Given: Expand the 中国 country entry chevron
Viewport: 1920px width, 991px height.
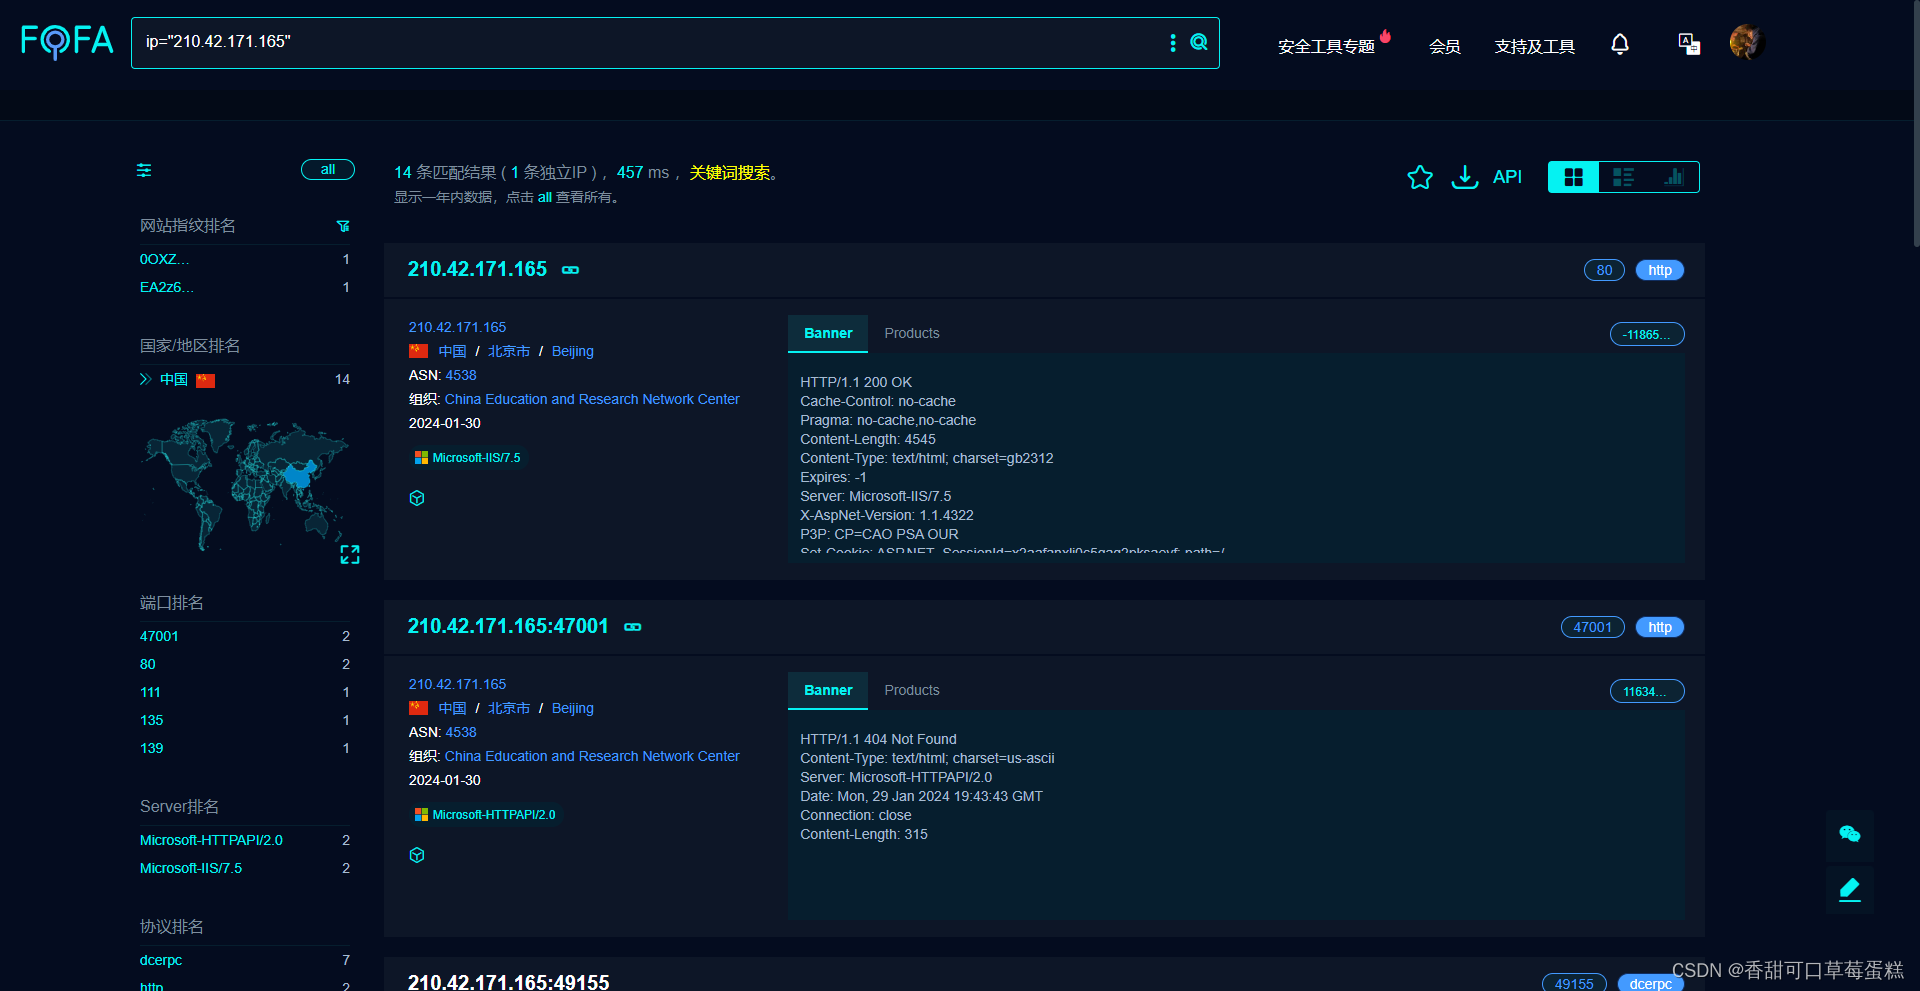Looking at the screenshot, I should pyautogui.click(x=145, y=379).
